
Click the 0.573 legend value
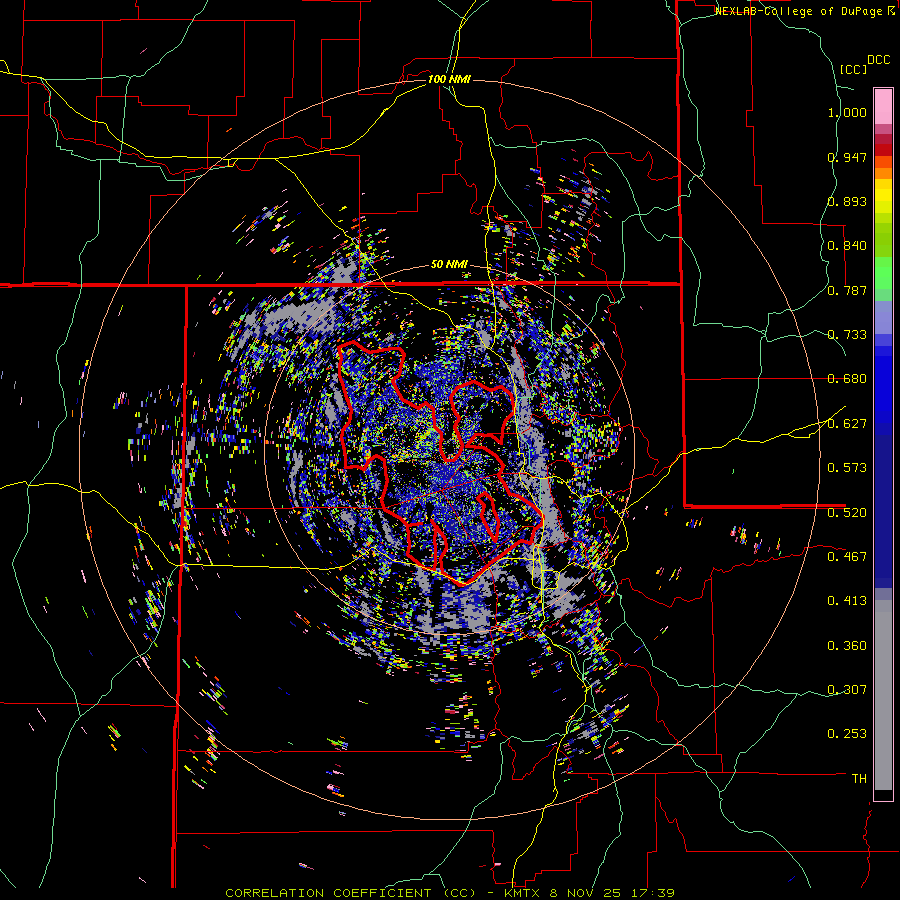tap(847, 468)
